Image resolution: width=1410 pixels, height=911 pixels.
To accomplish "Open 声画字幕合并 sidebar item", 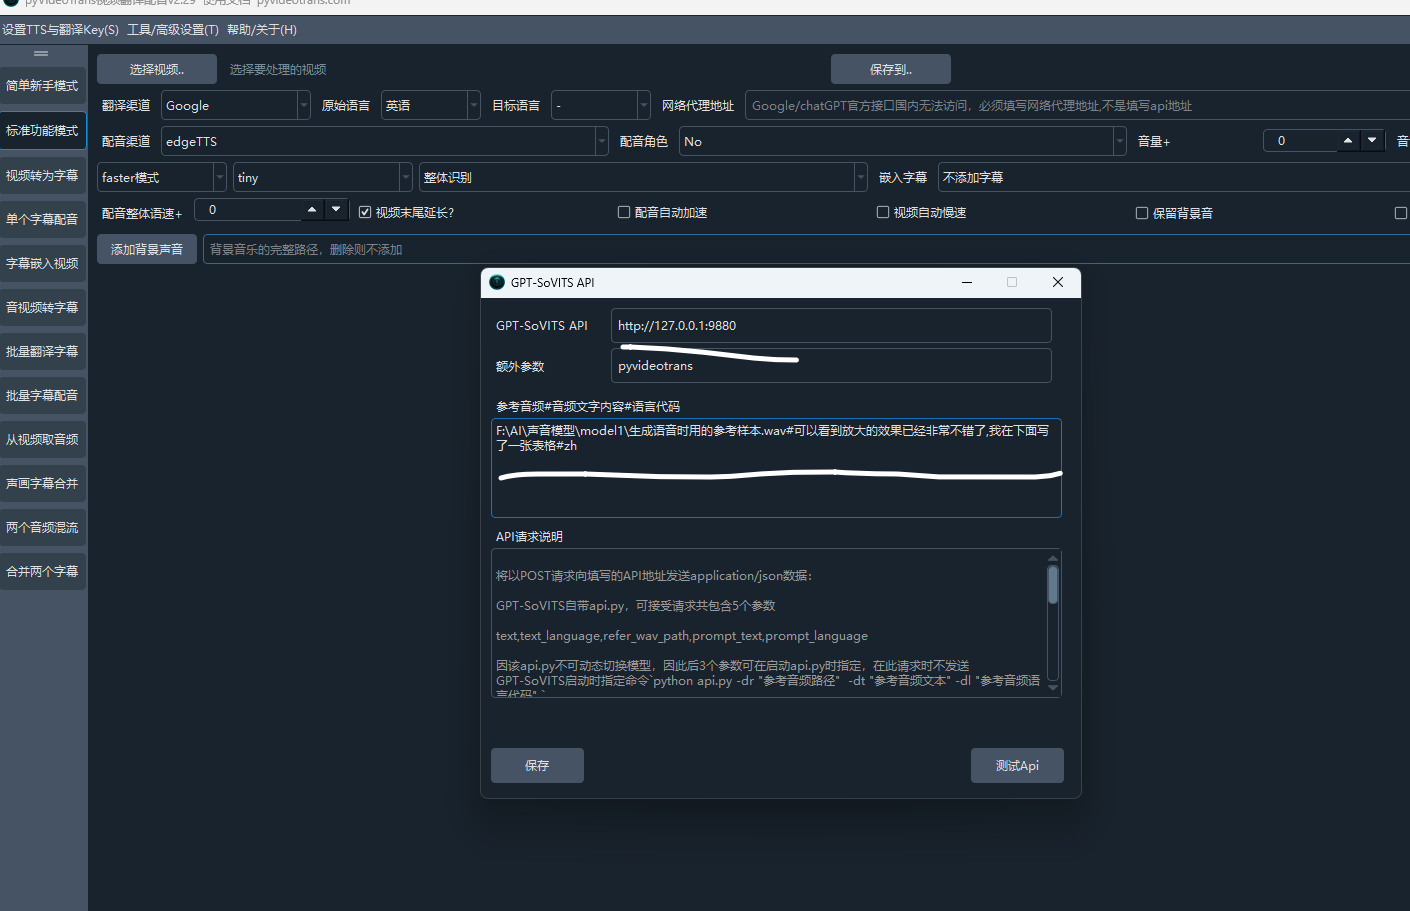I will pyautogui.click(x=42, y=484).
